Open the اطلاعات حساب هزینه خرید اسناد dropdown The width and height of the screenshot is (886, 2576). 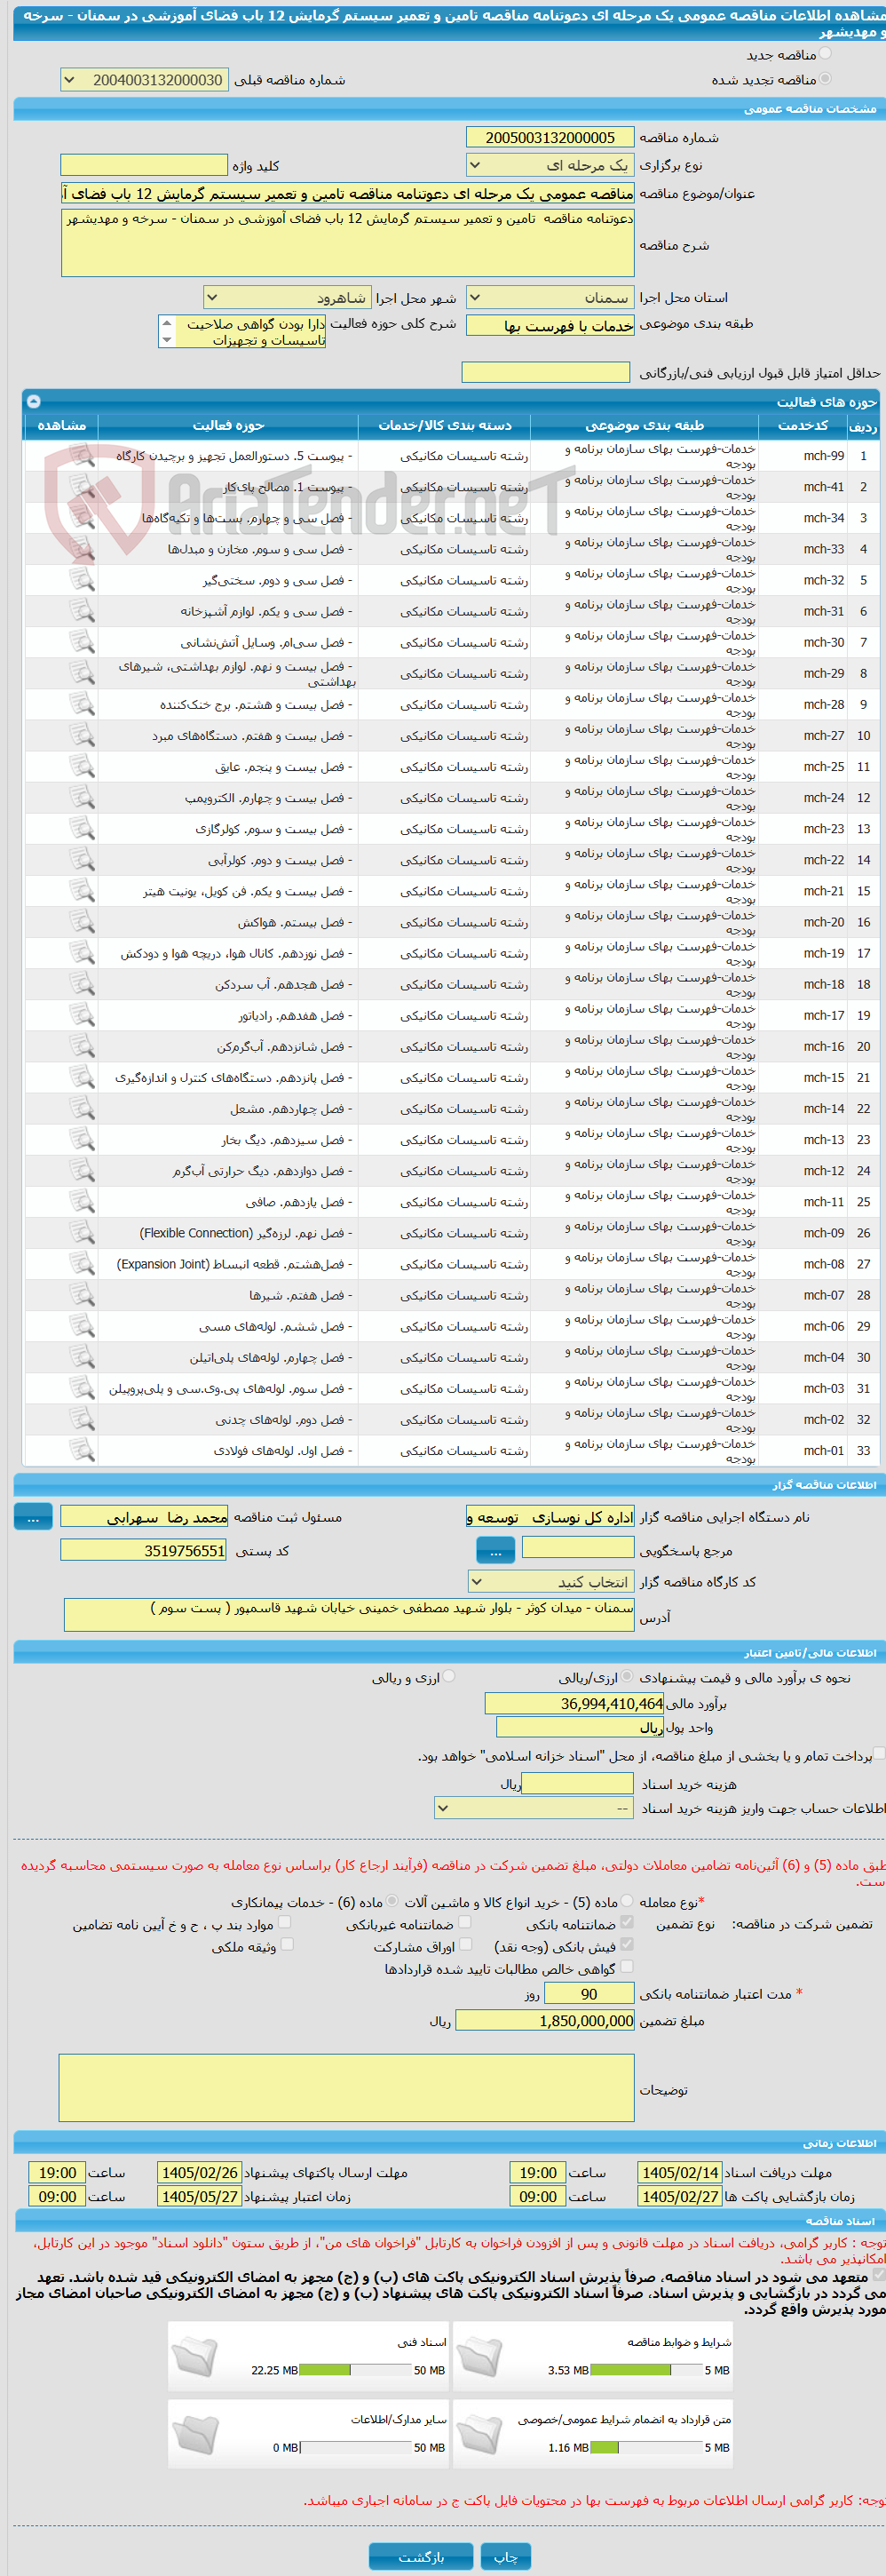[534, 1808]
